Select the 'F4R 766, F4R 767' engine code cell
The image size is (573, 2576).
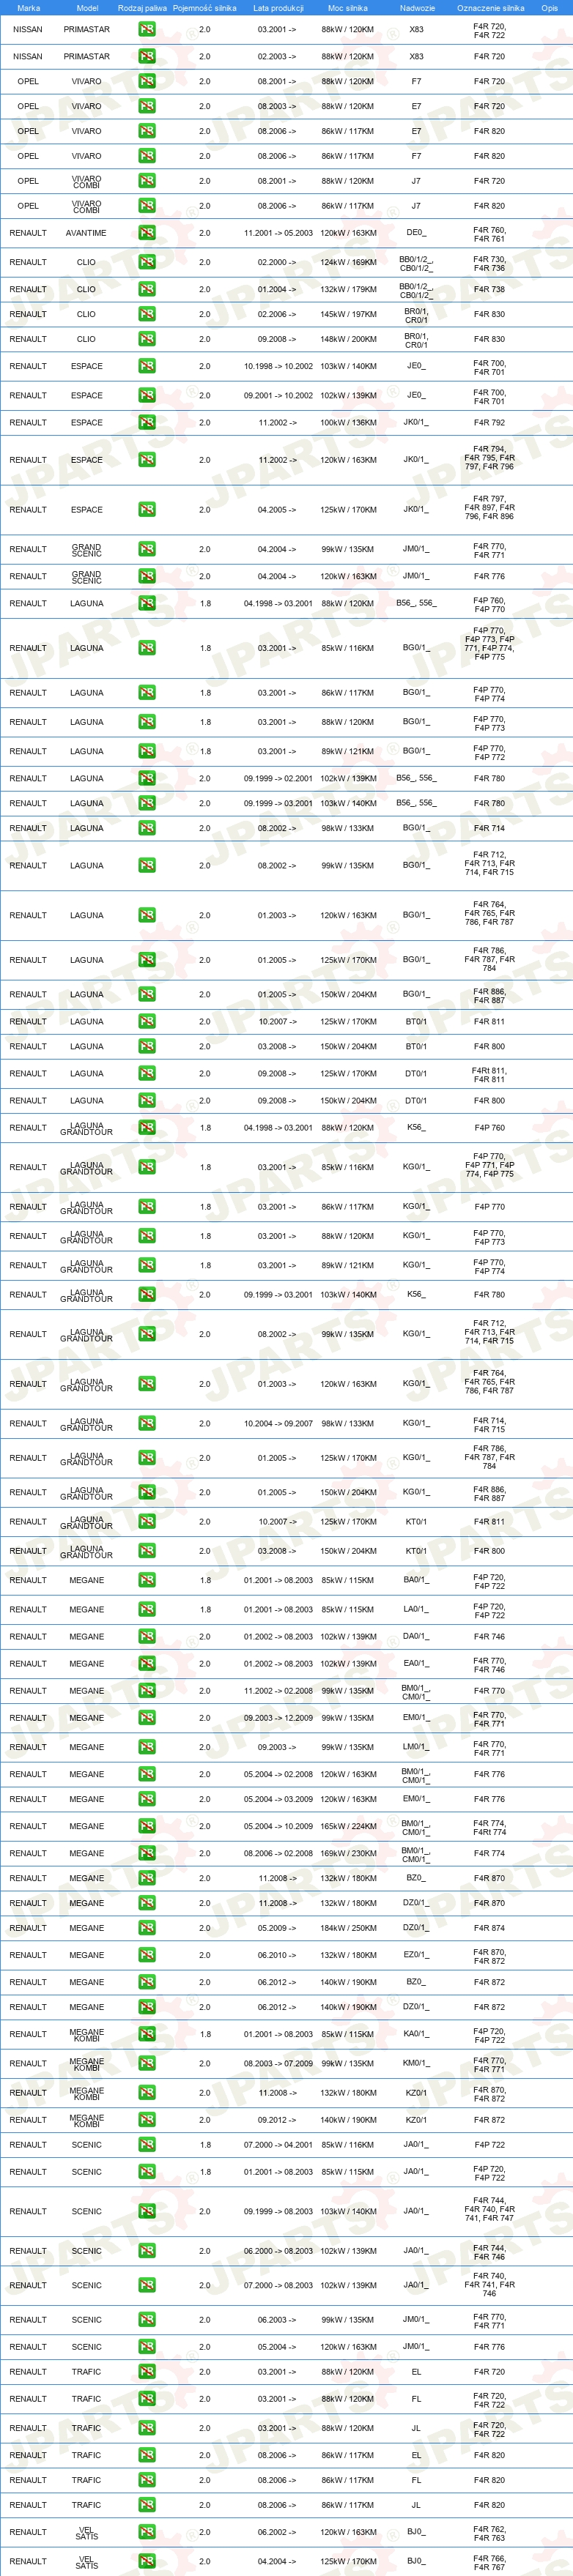[489, 2561]
